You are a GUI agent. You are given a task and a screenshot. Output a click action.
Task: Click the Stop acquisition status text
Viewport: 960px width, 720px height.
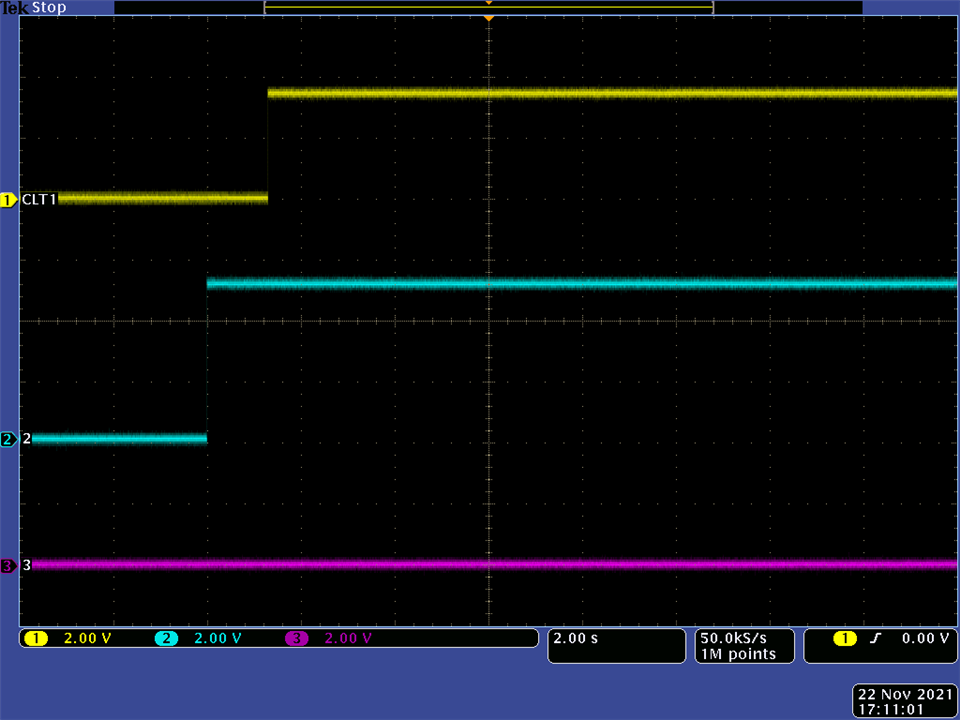click(49, 7)
